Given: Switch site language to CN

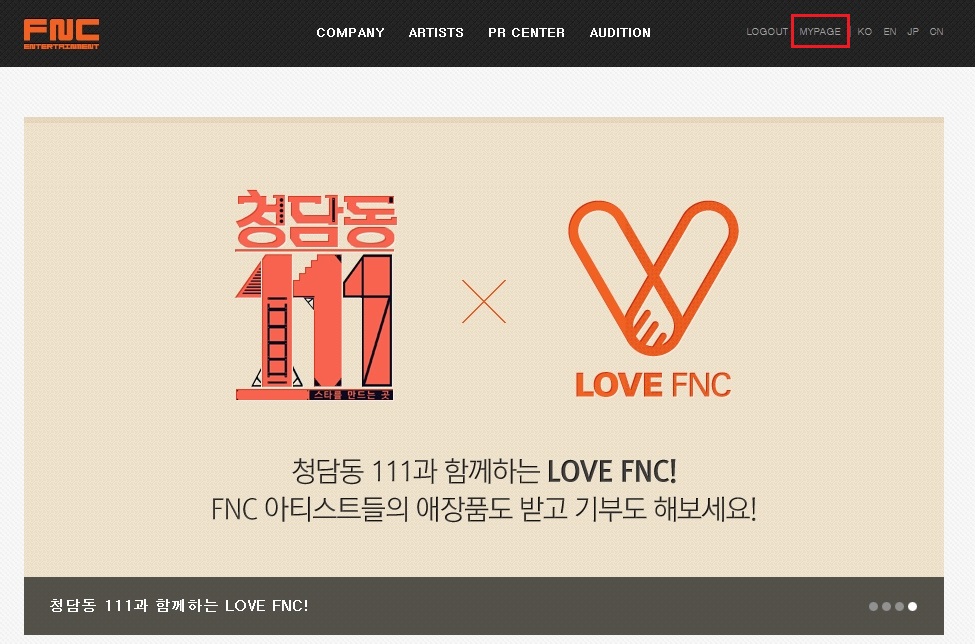Looking at the screenshot, I should tap(936, 32).
